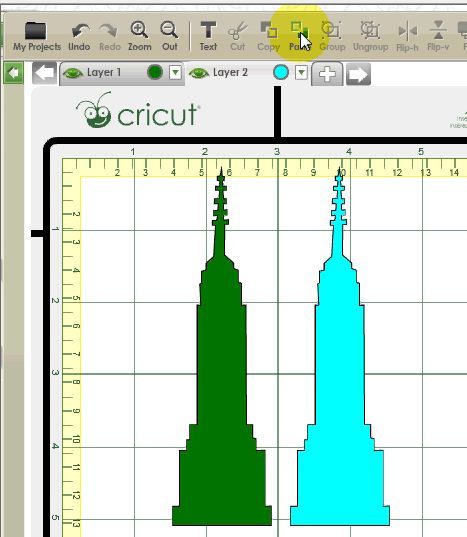Open My Projects folder
This screenshot has width=467, height=537.
pyautogui.click(x=37, y=36)
